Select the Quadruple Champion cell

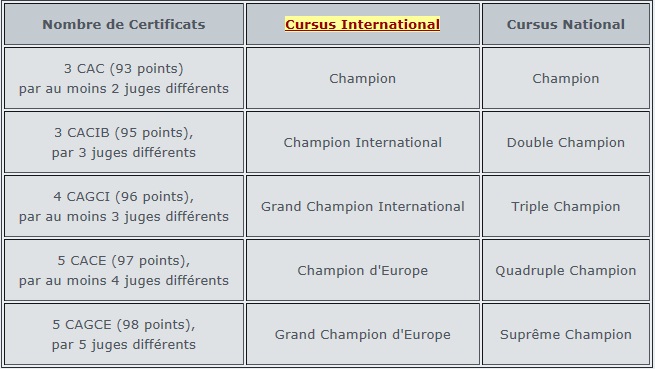(x=566, y=270)
